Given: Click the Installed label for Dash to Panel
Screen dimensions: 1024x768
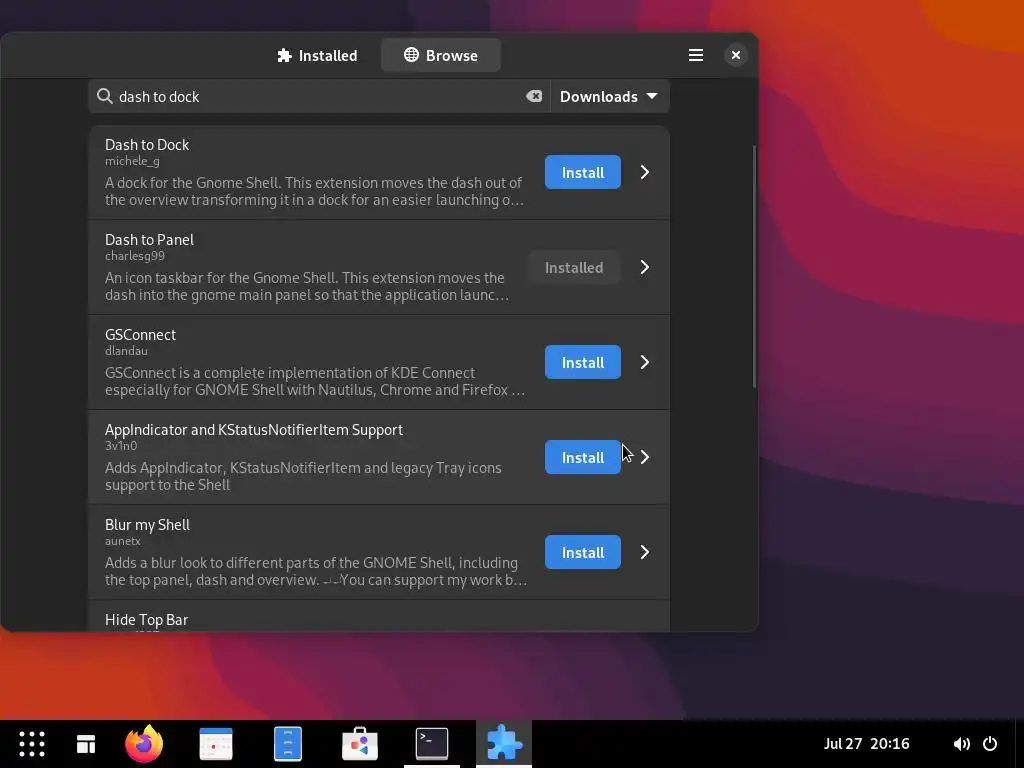Looking at the screenshot, I should pyautogui.click(x=574, y=268).
